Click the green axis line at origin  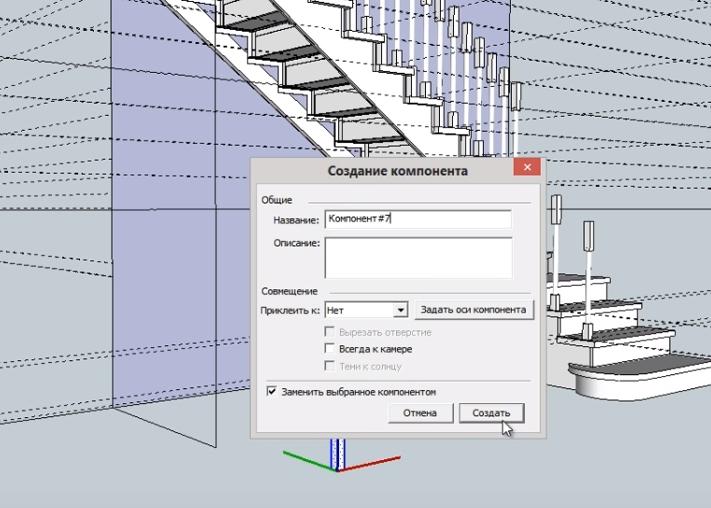(x=305, y=458)
